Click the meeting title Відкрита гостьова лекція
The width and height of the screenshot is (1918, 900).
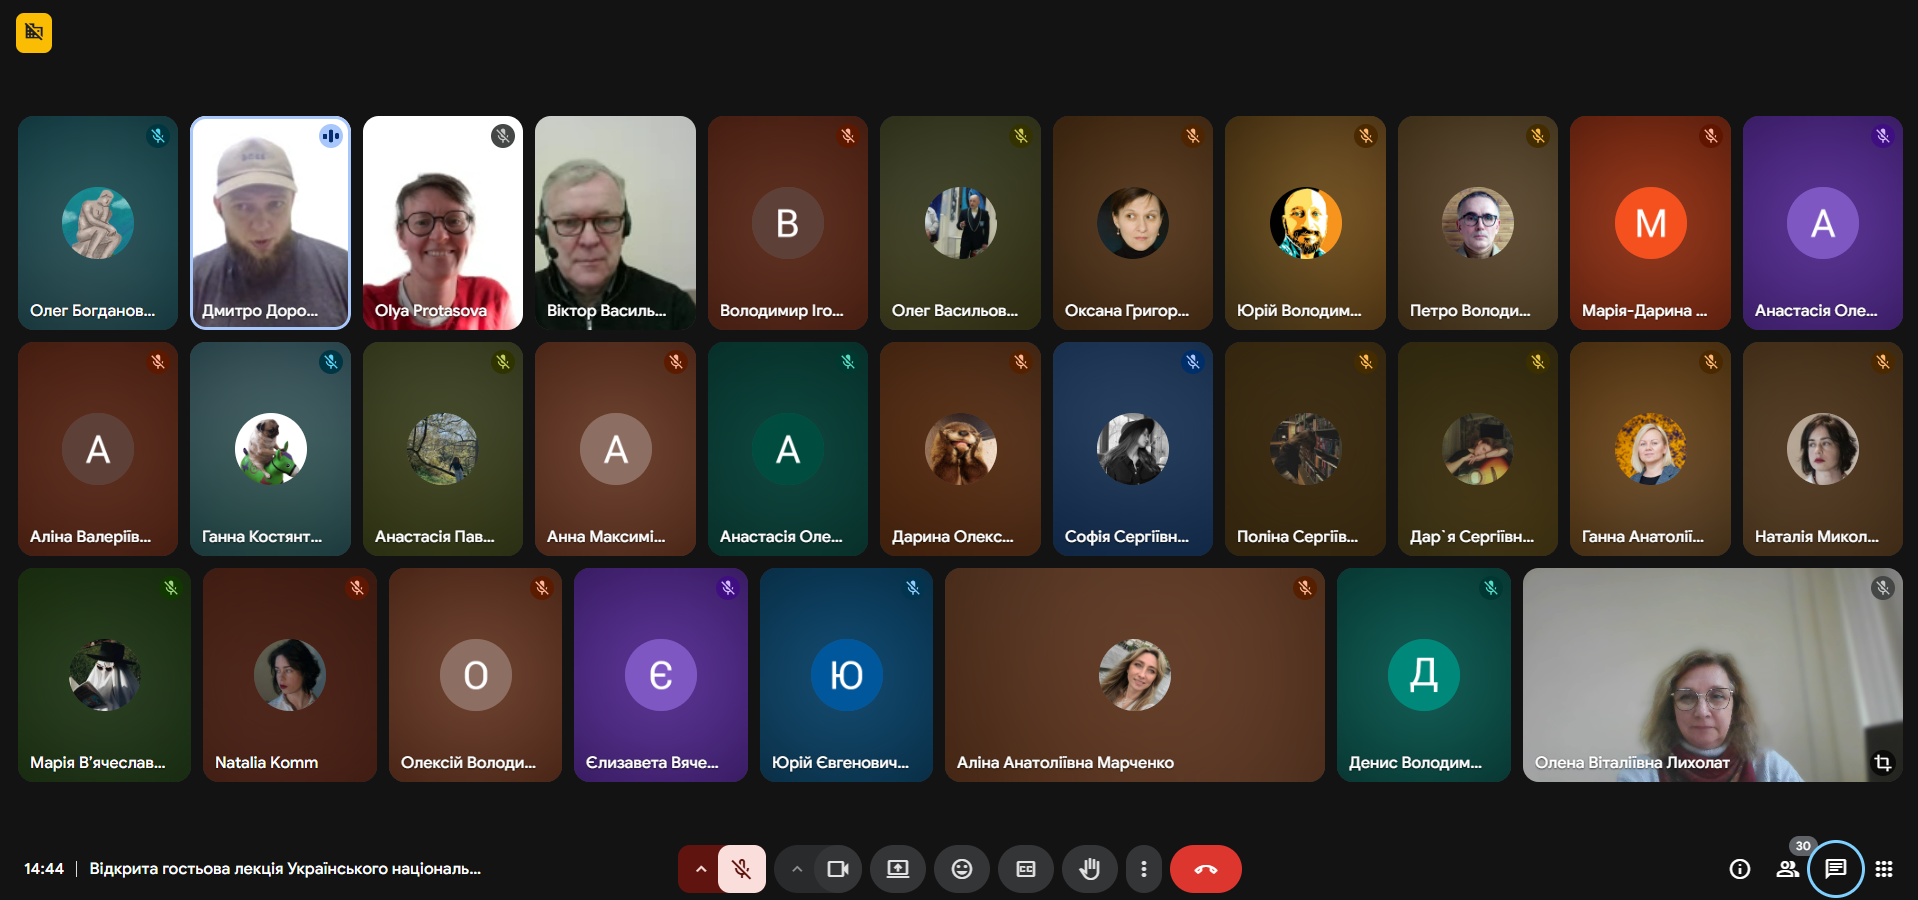coord(285,869)
